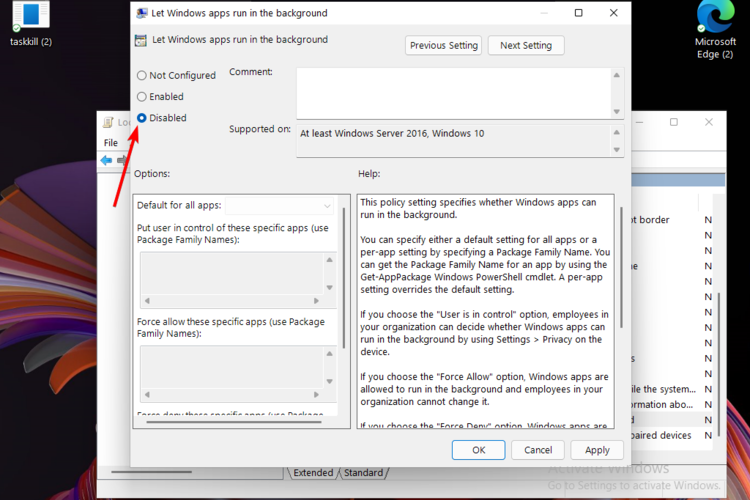Click down arrow in Force allow apps list
This screenshot has width=750, height=500.
[330, 381]
